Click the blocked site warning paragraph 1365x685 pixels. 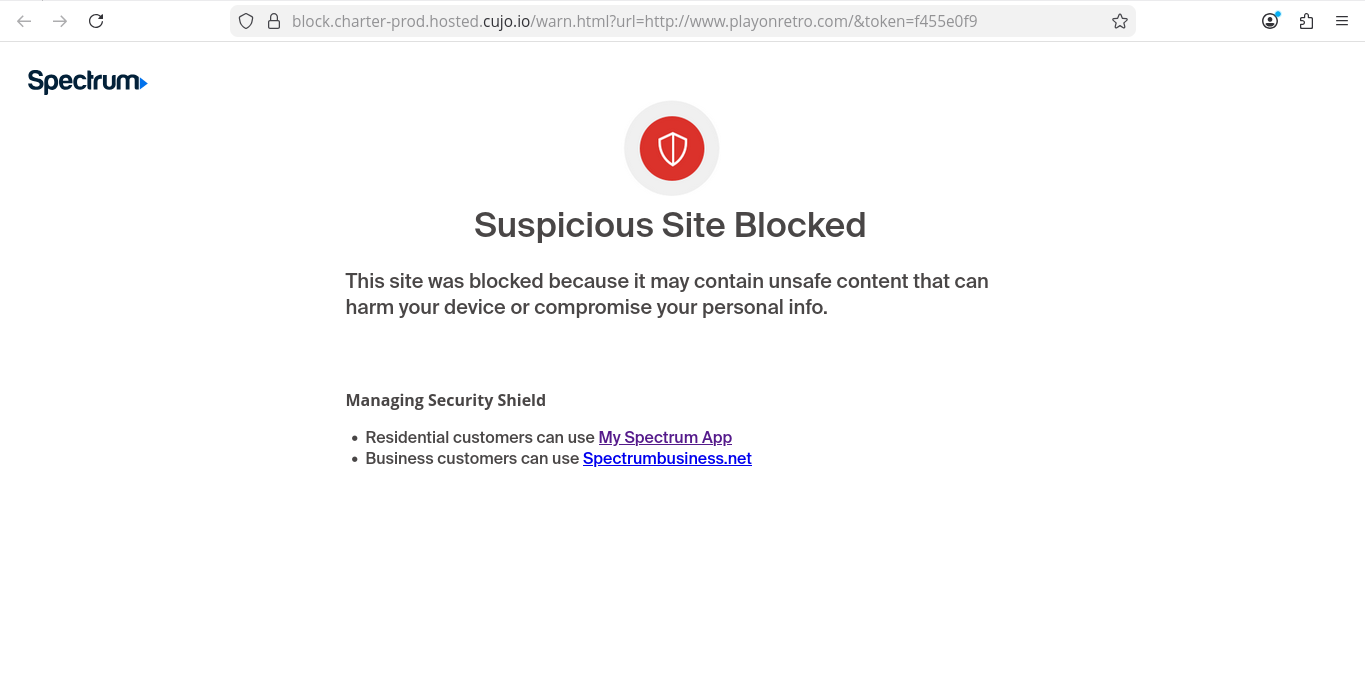pos(667,294)
